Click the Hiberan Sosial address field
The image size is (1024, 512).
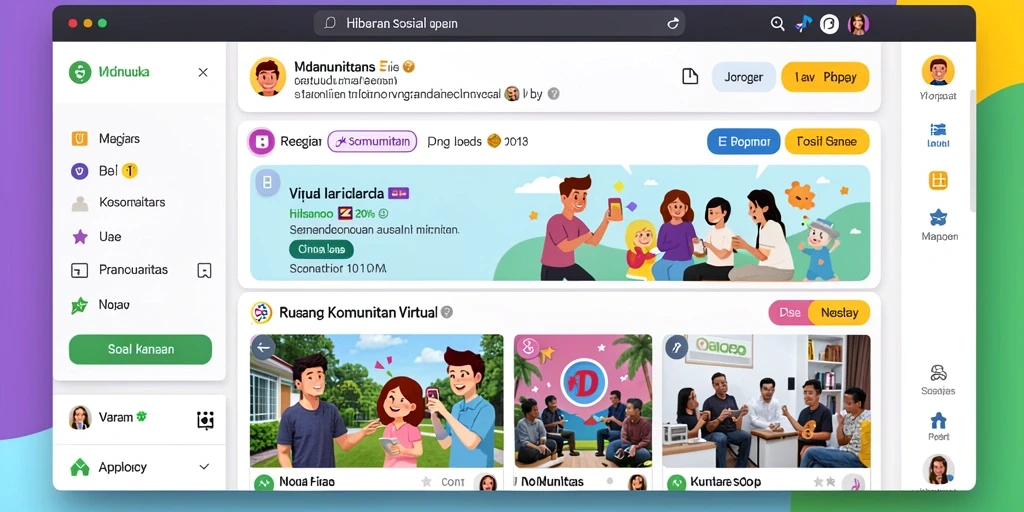pyautogui.click(x=499, y=24)
